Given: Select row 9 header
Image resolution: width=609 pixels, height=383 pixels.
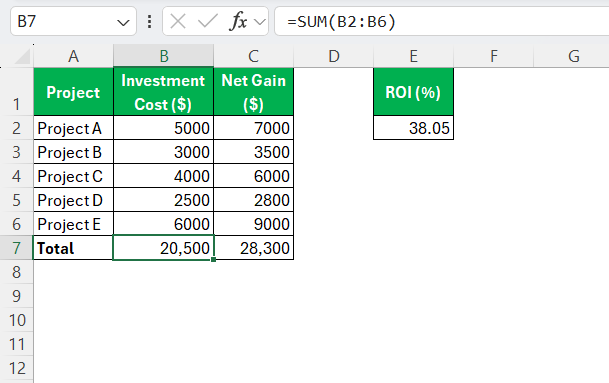Looking at the screenshot, I should click(x=16, y=296).
